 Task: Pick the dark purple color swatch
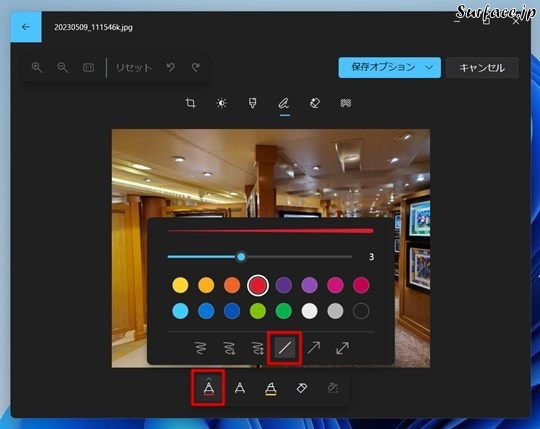click(284, 285)
